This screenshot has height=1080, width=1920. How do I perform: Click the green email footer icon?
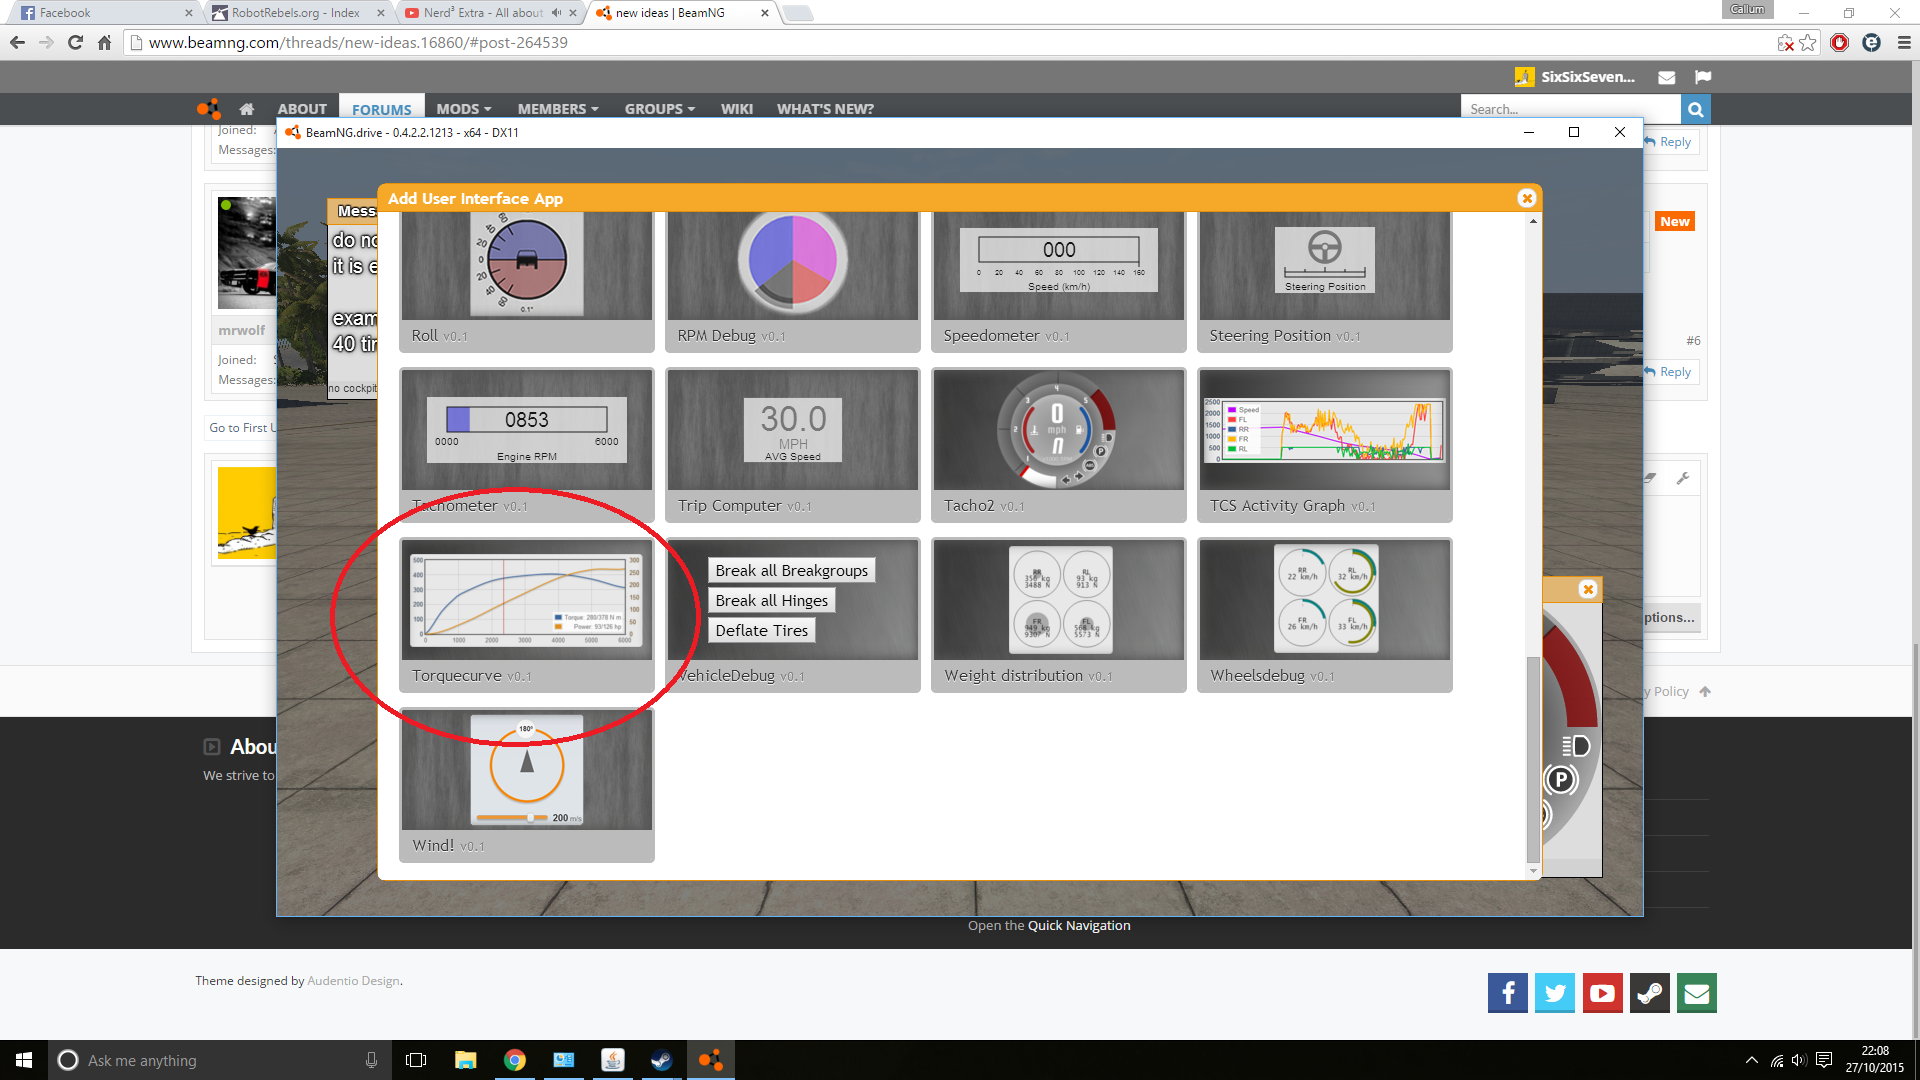click(1697, 993)
